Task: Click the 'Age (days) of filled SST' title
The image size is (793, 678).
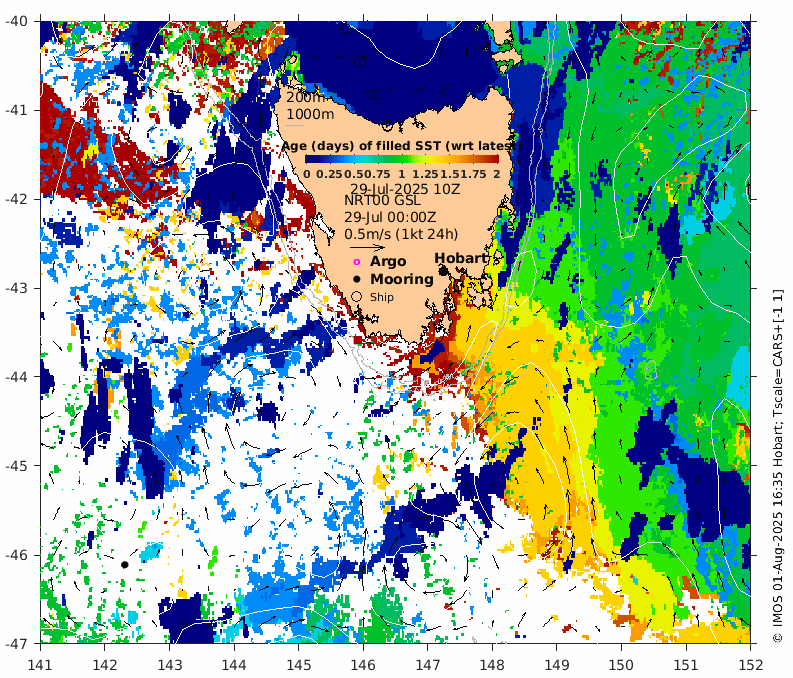Action: pyautogui.click(x=401, y=146)
